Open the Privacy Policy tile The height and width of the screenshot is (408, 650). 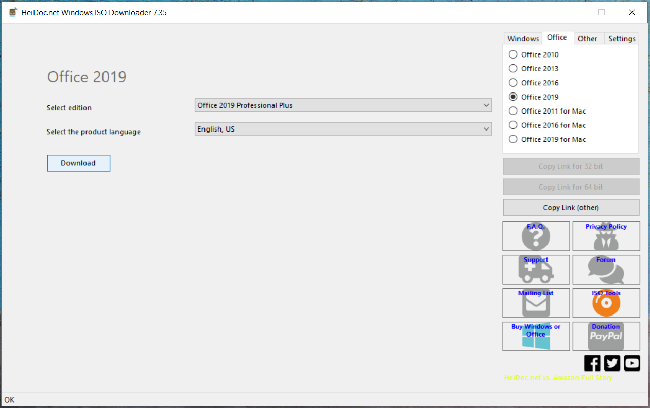[x=606, y=236]
